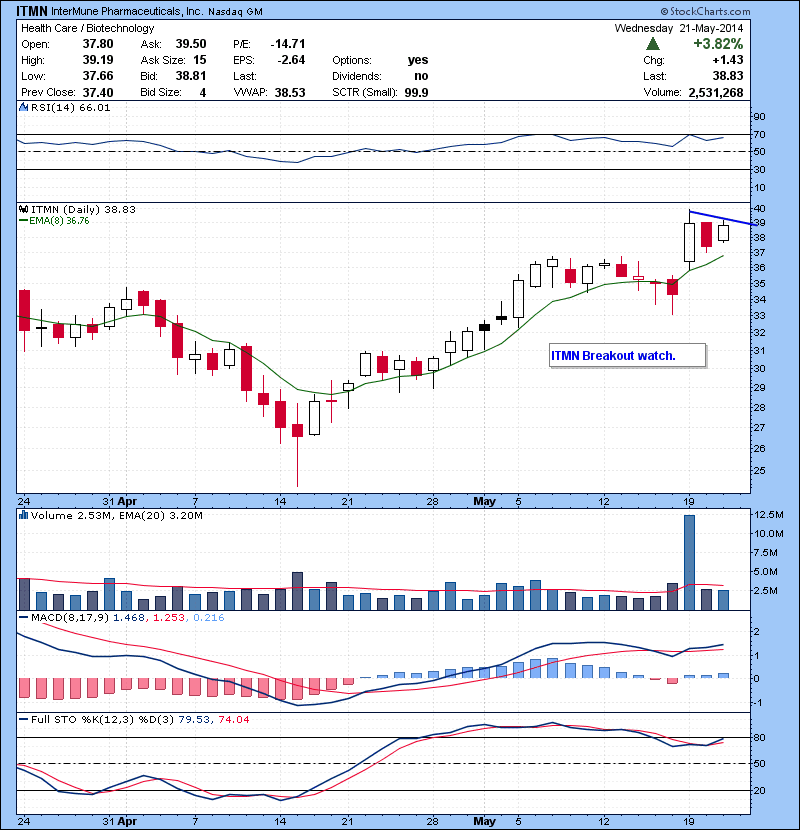Image resolution: width=800 pixels, height=830 pixels.
Task: Click the 31 Apr date label under the price chart
Action: point(120,501)
